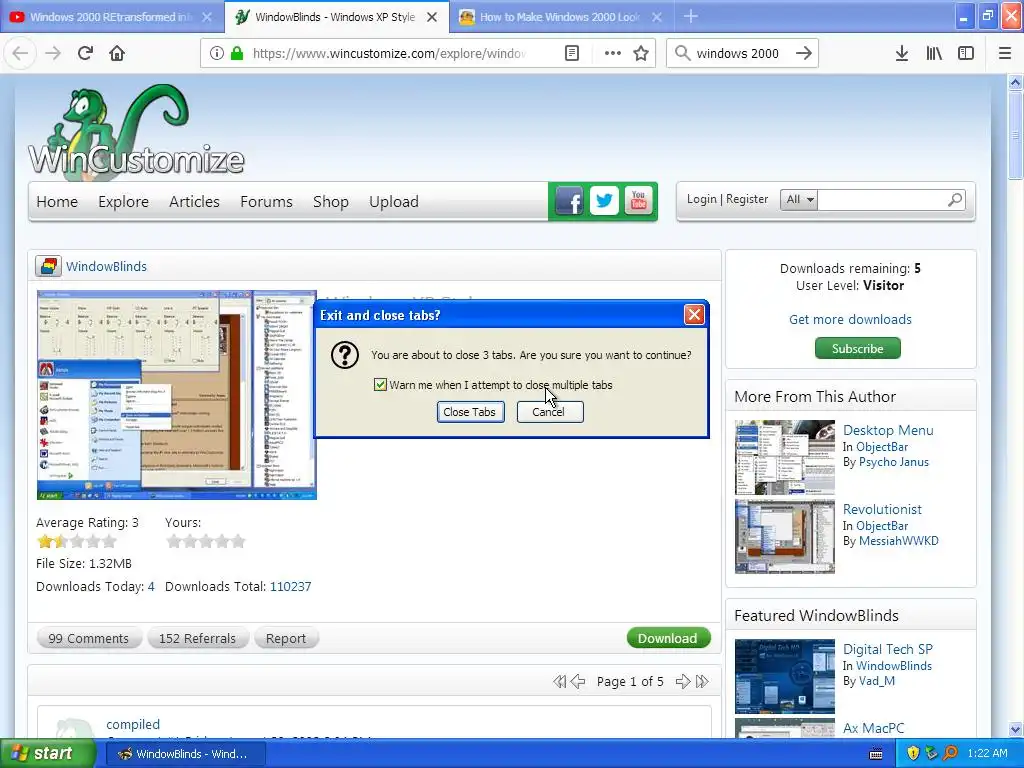Viewport: 1024px width, 768px height.
Task: Toggle Reader View in address bar
Action: [572, 53]
